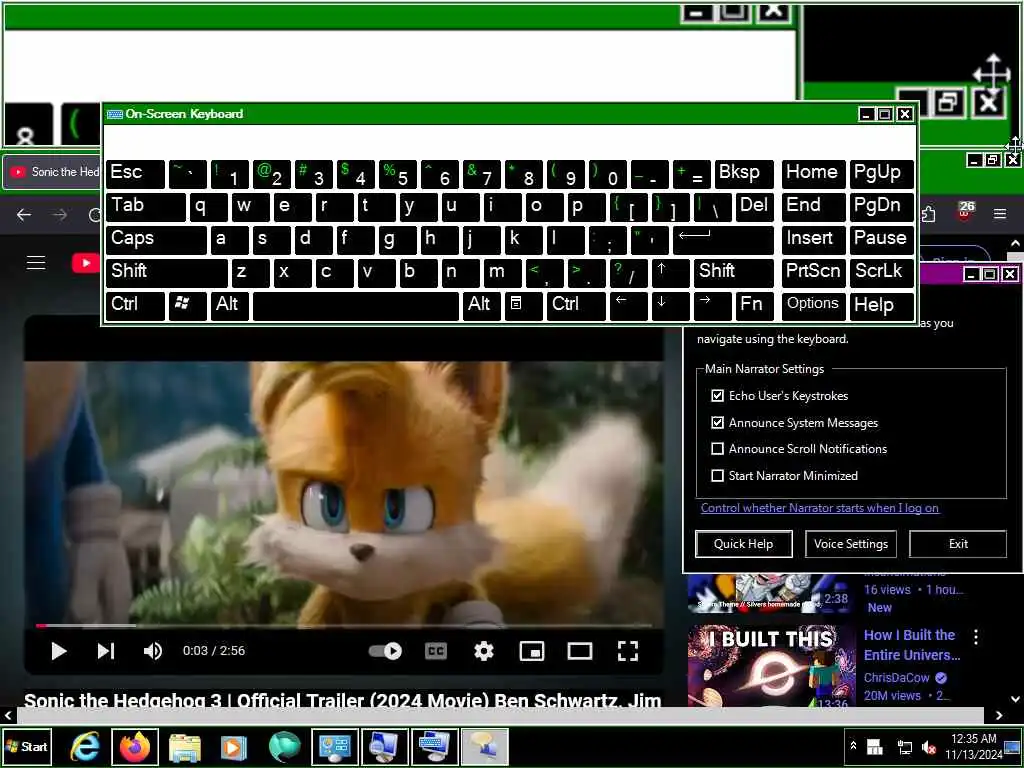Open I BUILT THIS video thumbnail
This screenshot has height=768, width=1024.
pyautogui.click(x=771, y=667)
